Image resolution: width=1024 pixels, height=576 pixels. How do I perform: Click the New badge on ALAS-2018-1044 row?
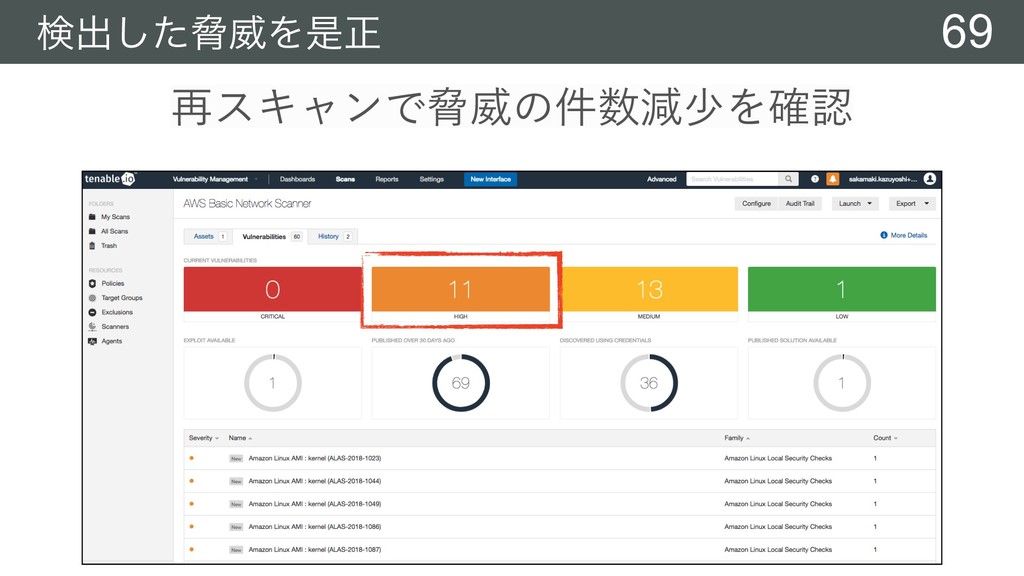pyautogui.click(x=236, y=481)
